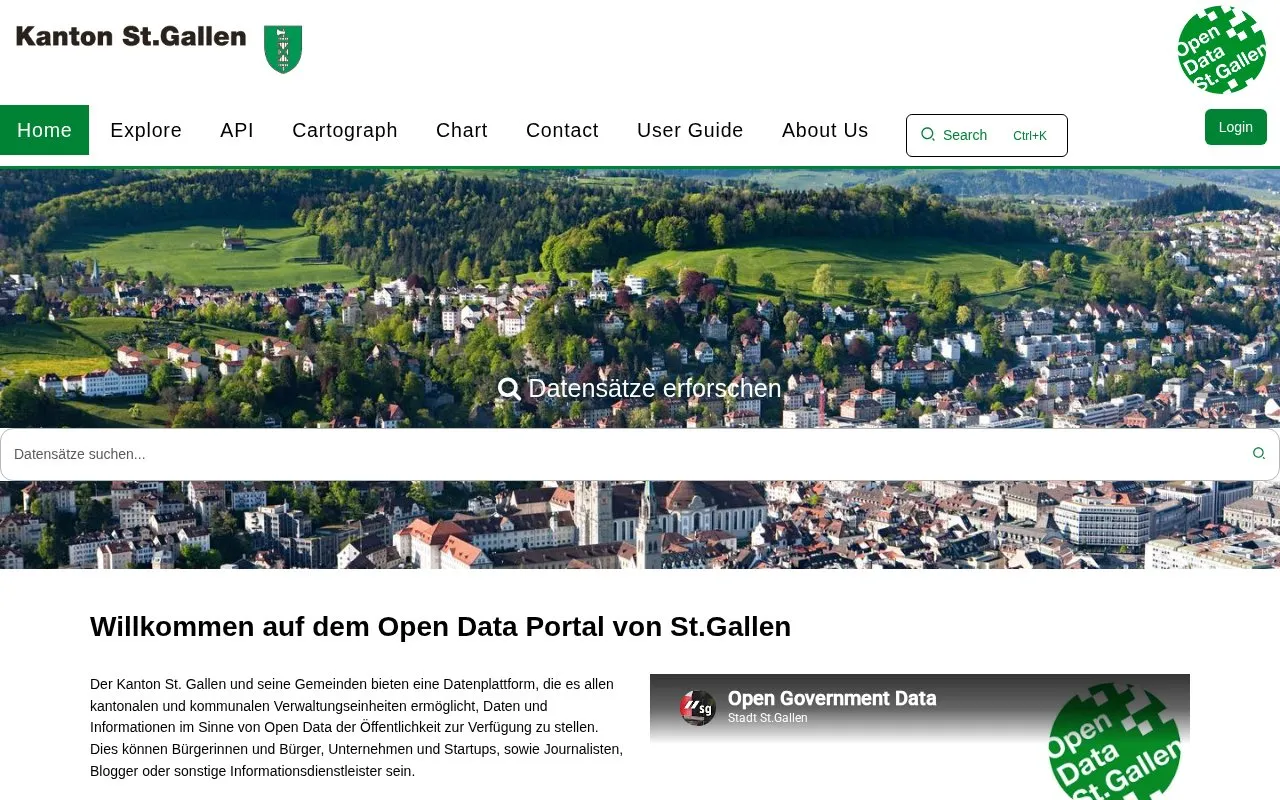Click the Login button
The width and height of the screenshot is (1280, 800).
[x=1236, y=127]
